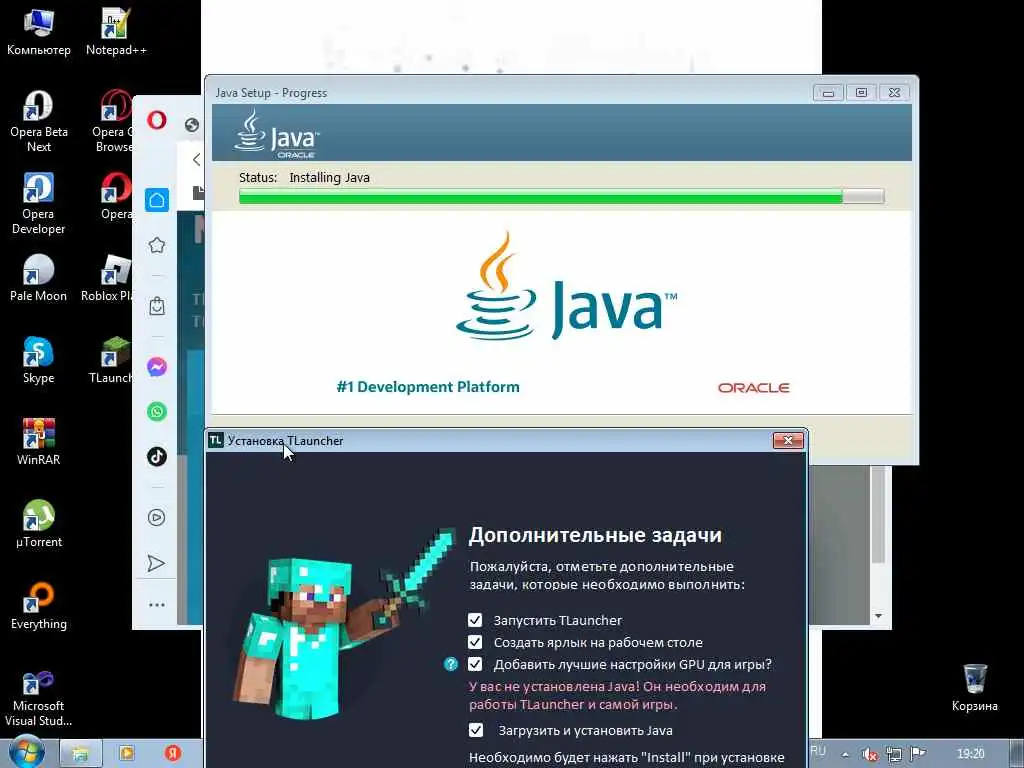This screenshot has width=1024, height=768.
Task: Expand hidden system tray icons
Action: coord(845,754)
